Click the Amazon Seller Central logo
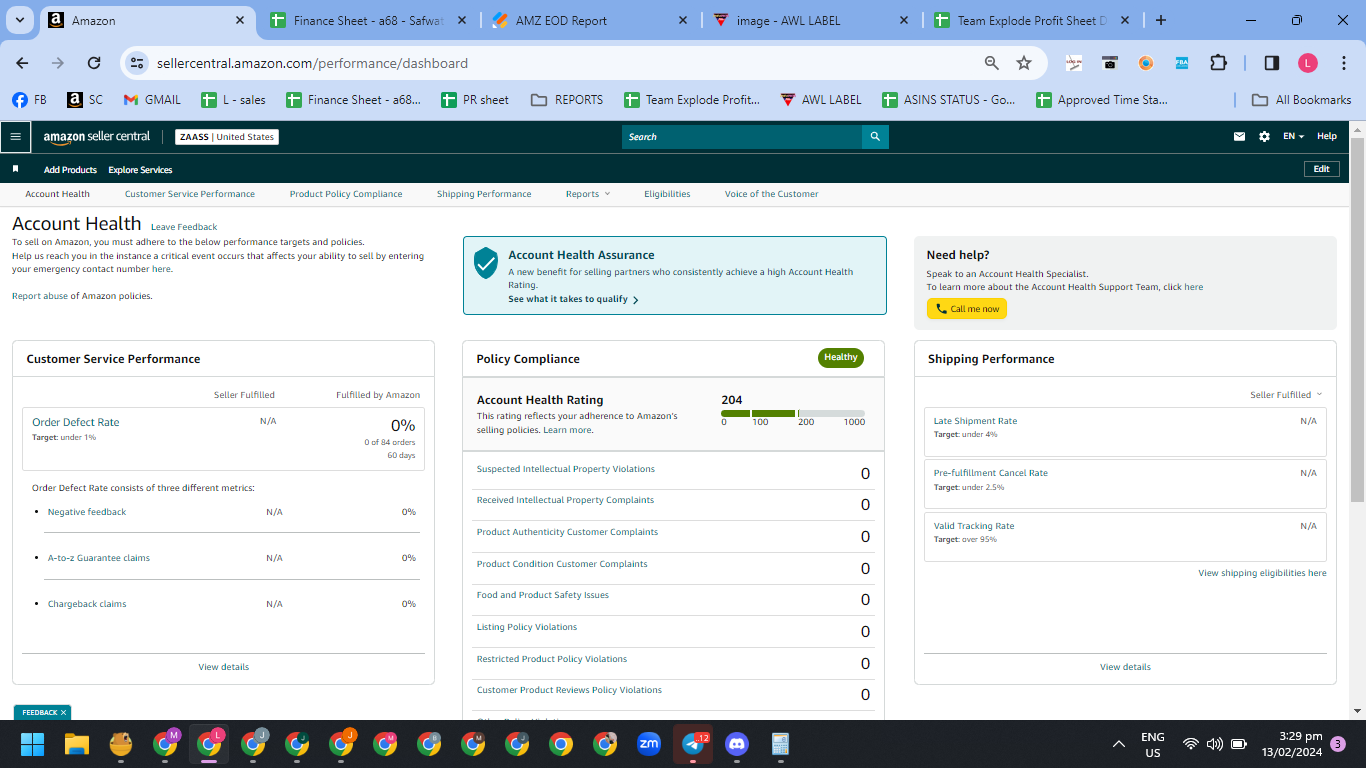Viewport: 1366px width, 768px height. [97, 137]
